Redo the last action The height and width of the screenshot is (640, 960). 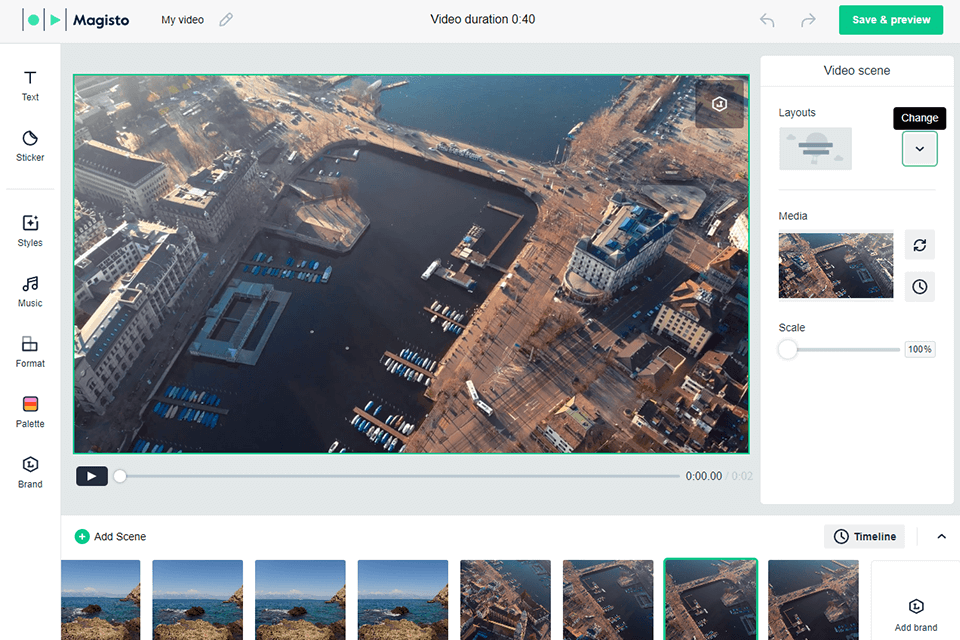click(809, 20)
